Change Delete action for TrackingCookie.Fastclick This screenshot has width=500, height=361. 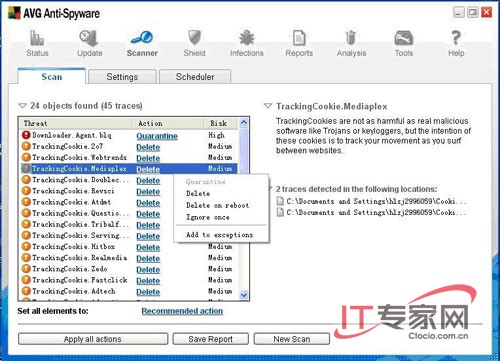pos(148,281)
